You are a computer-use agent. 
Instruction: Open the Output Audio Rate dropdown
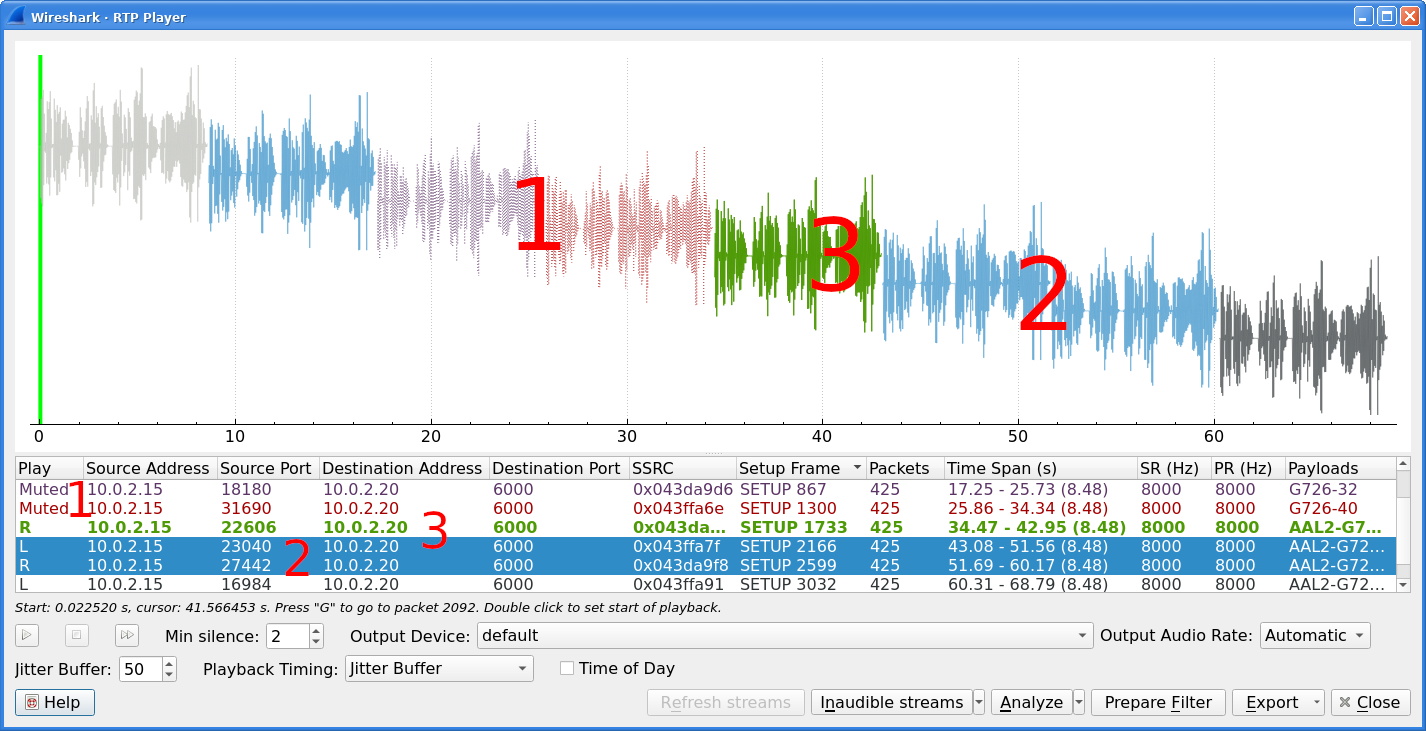(1314, 635)
